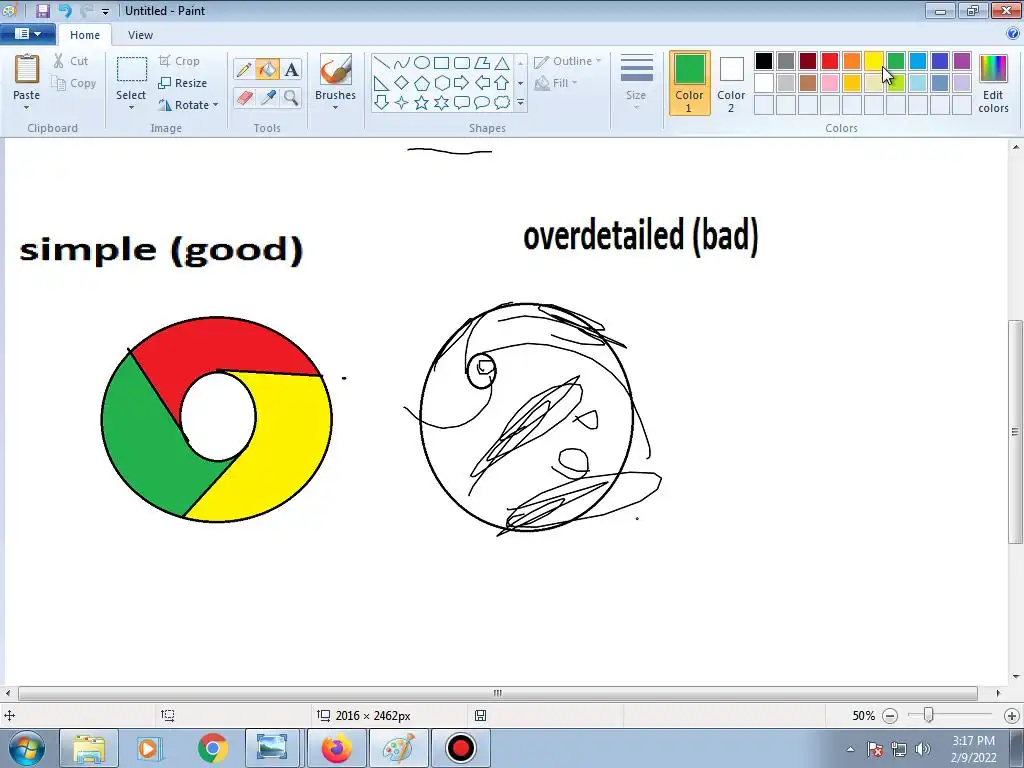Pick the yellow color swatch
1024x768 pixels.
click(873, 61)
